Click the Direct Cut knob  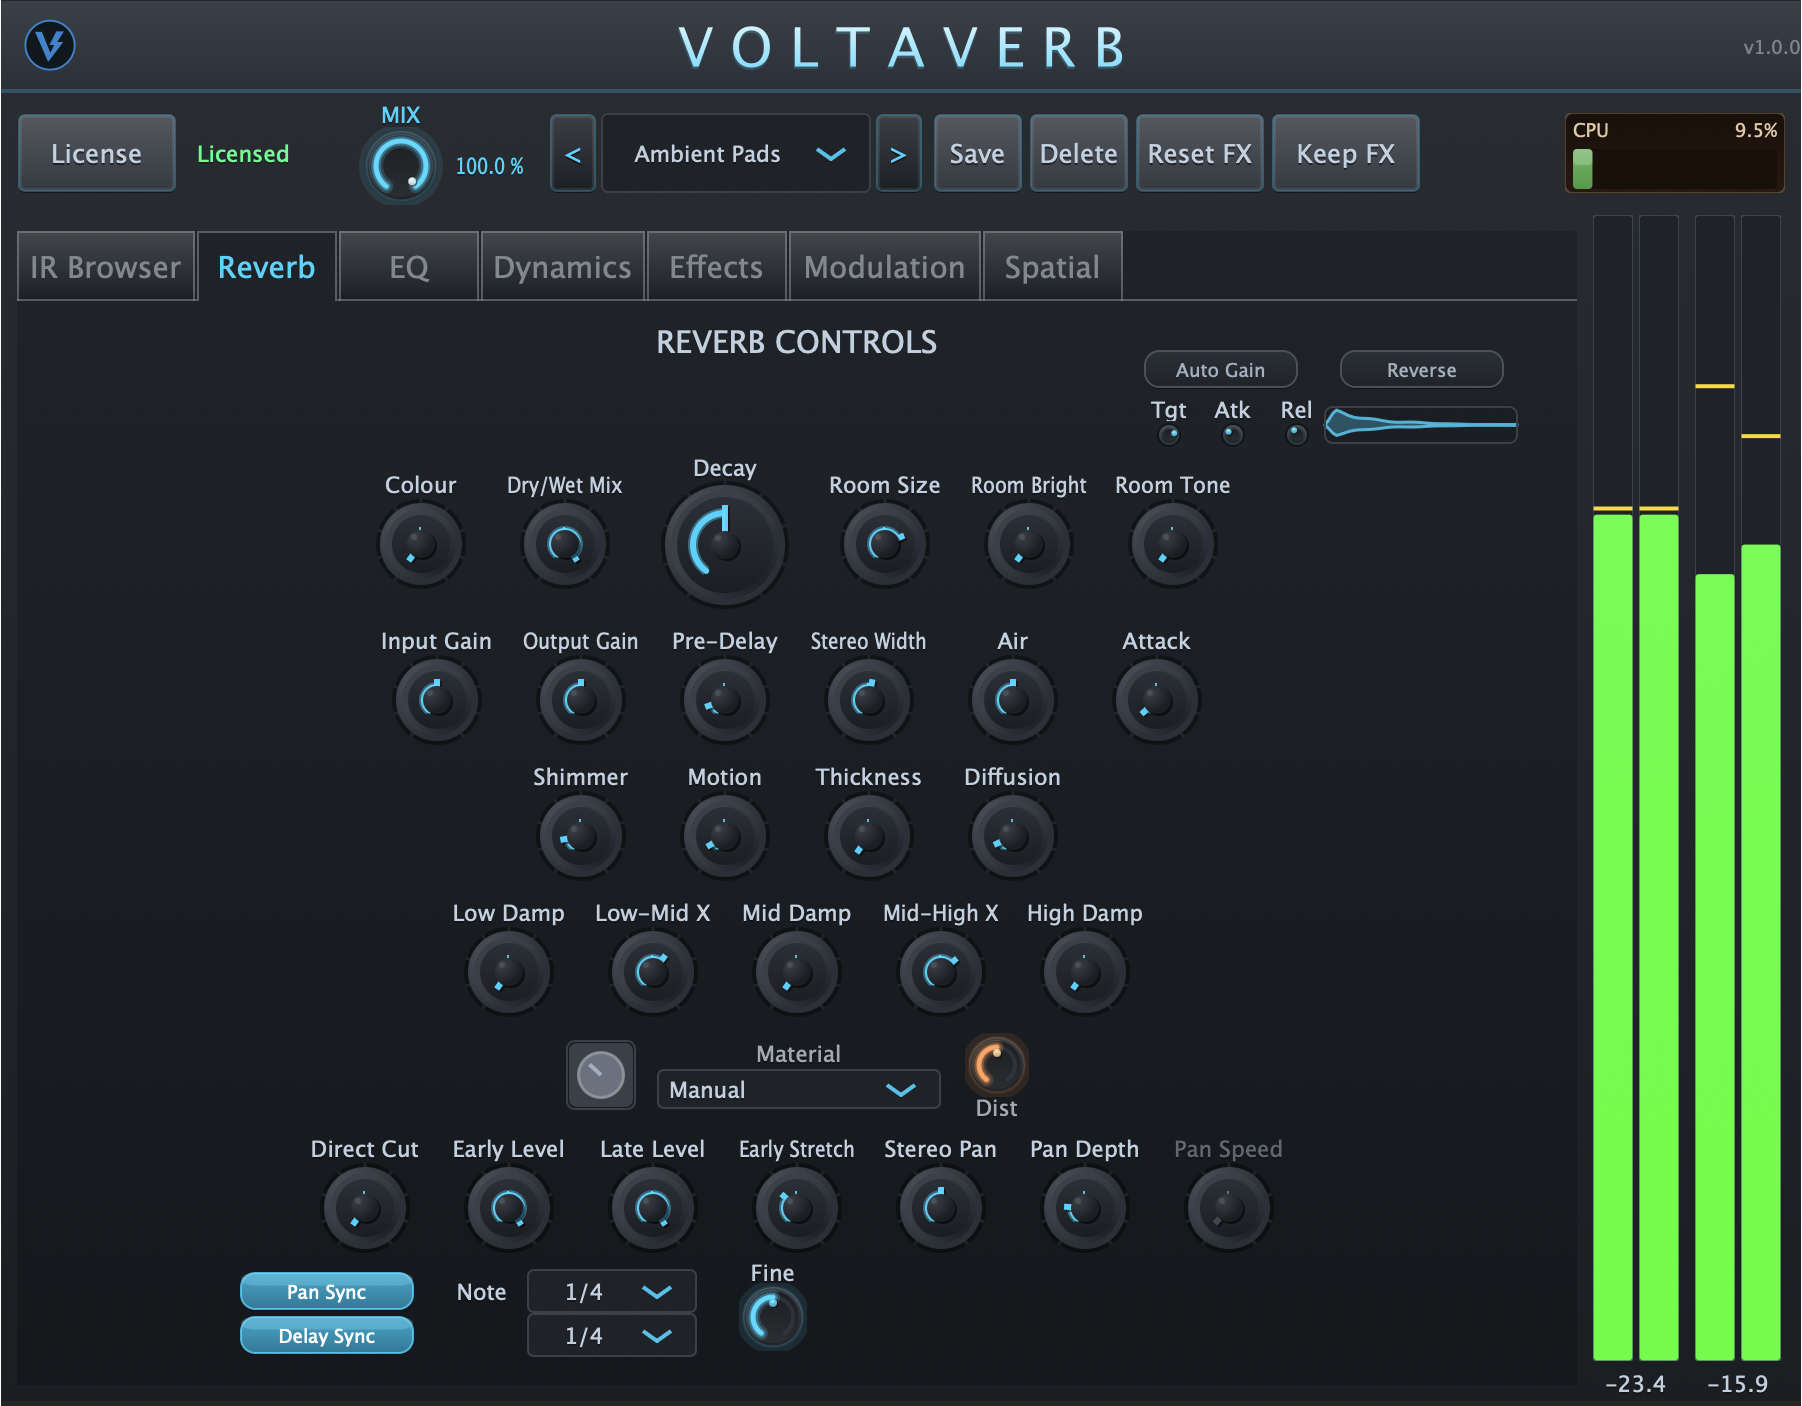point(365,1208)
